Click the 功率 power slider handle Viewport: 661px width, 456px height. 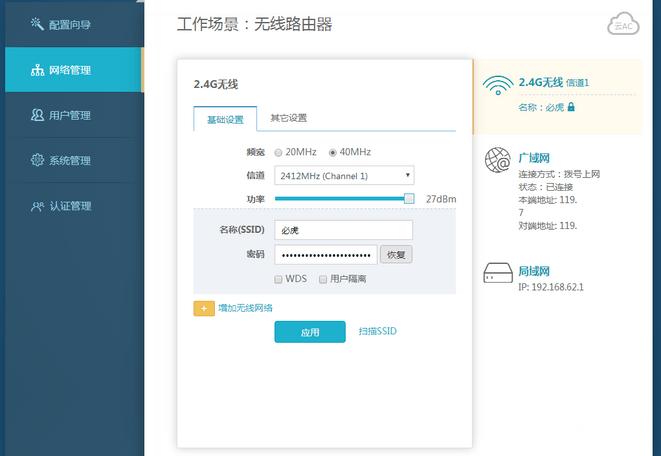pos(409,198)
